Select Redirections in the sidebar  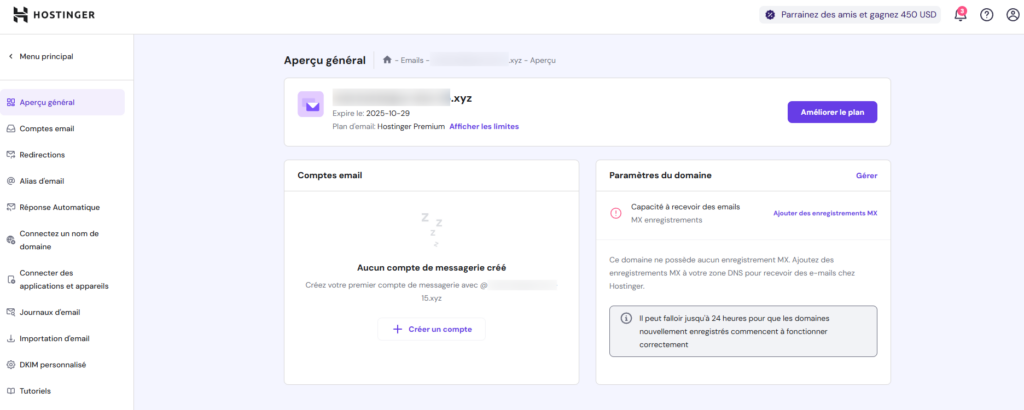point(42,155)
